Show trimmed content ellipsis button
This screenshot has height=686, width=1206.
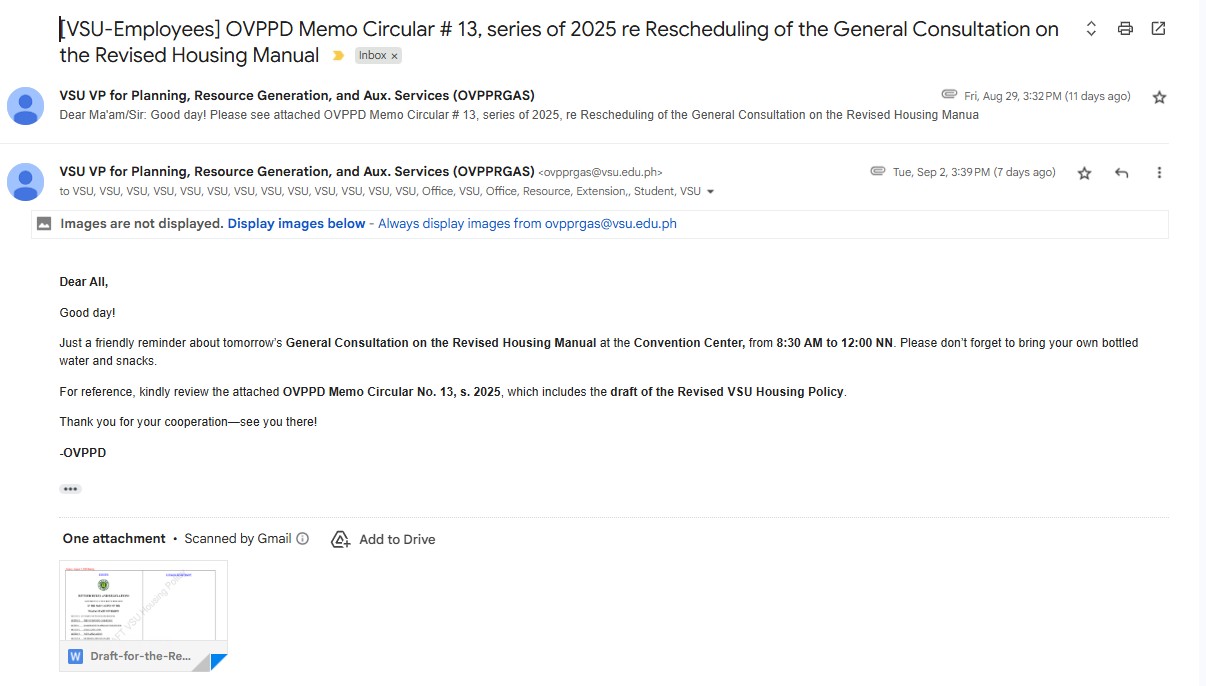point(70,489)
